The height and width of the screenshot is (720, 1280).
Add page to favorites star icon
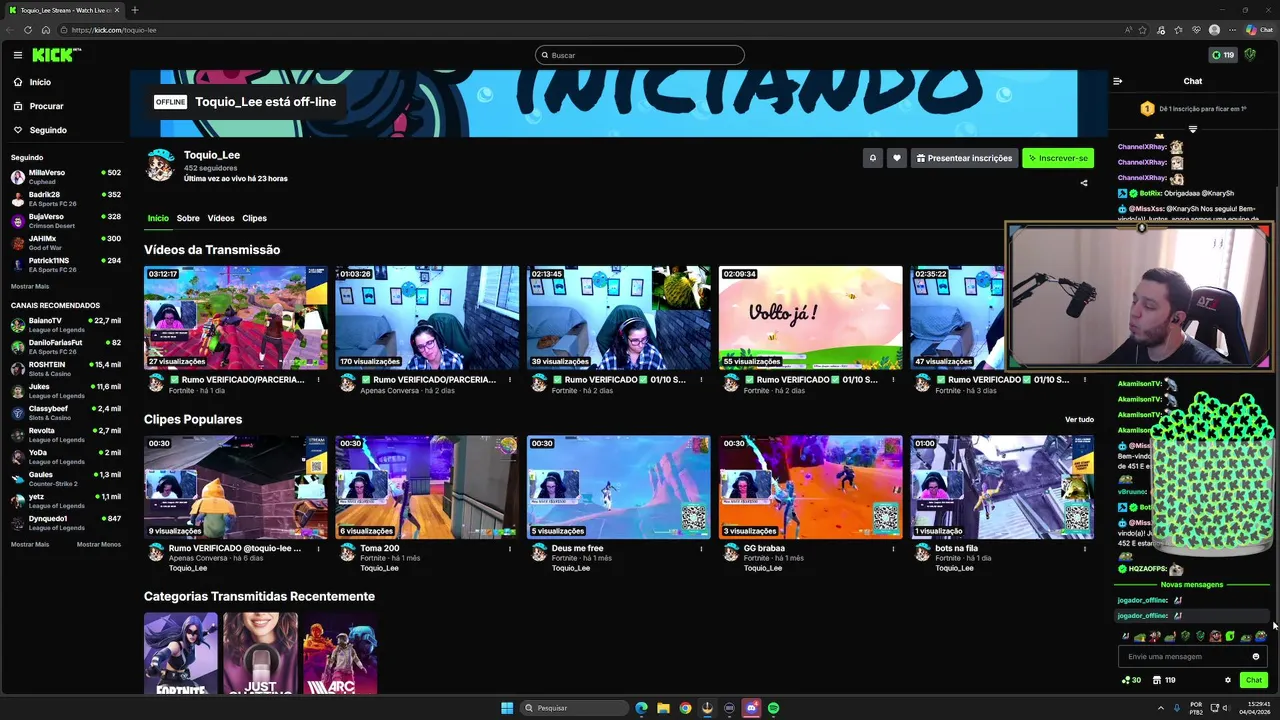1143,30
